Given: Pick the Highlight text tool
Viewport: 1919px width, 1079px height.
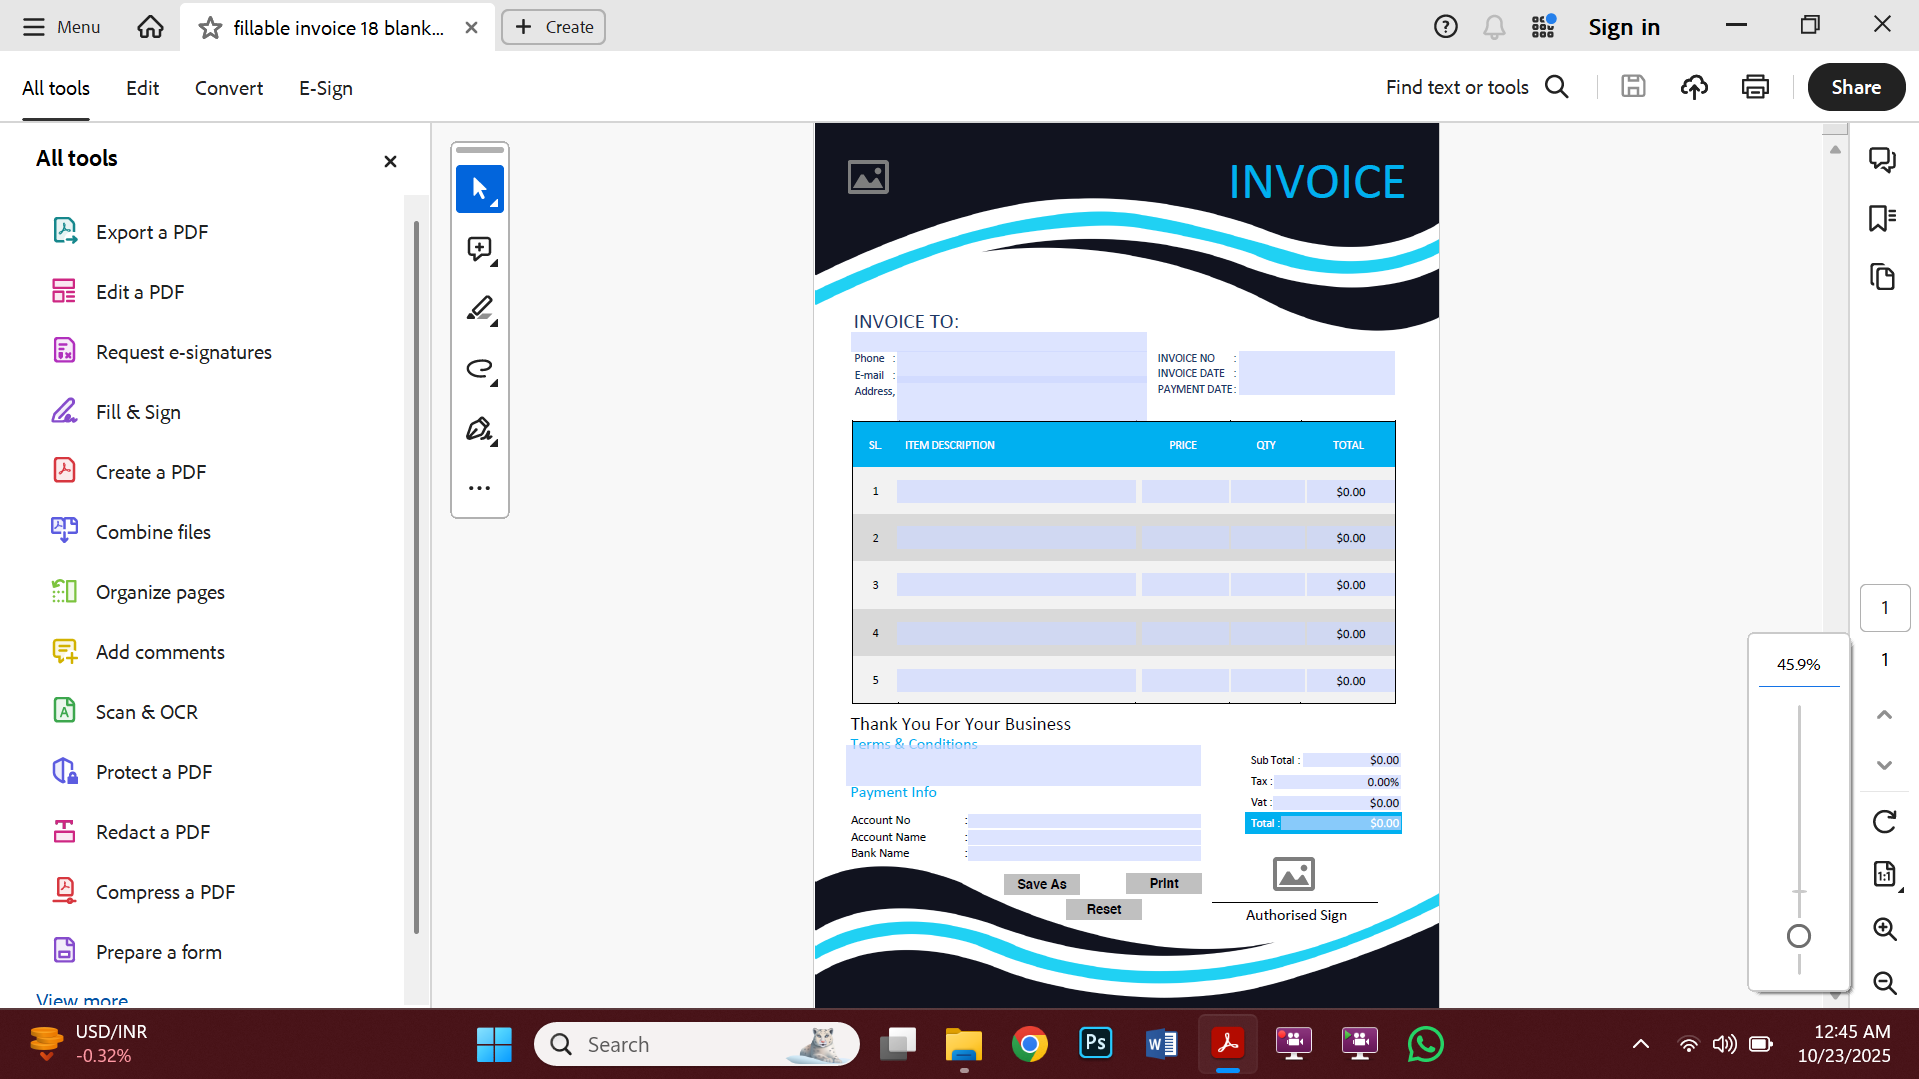Looking at the screenshot, I should pyautogui.click(x=479, y=308).
